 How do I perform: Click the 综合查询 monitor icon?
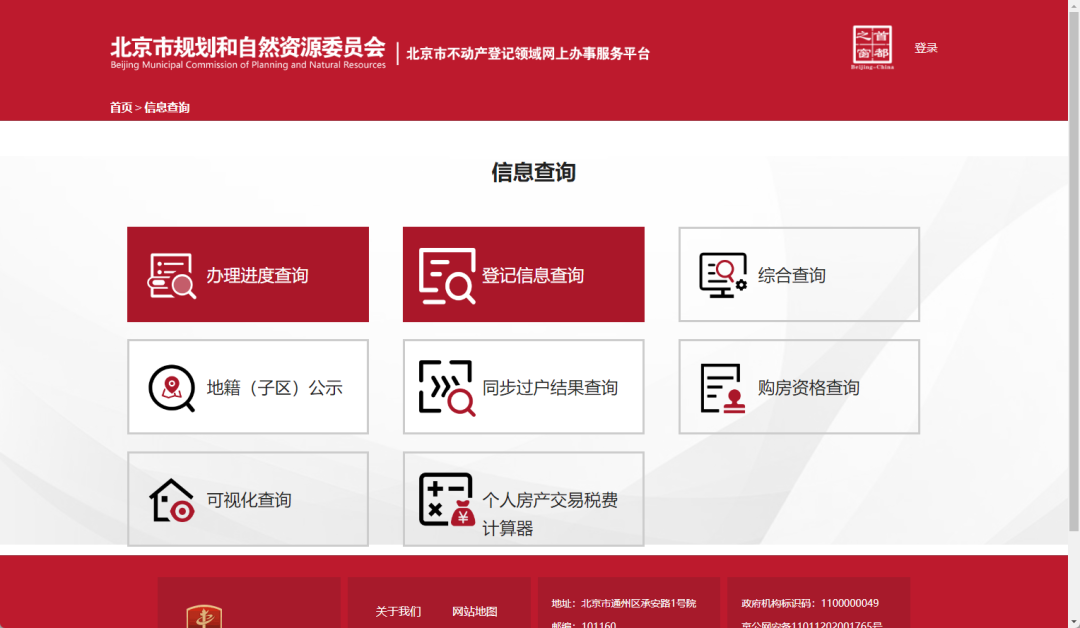[723, 275]
